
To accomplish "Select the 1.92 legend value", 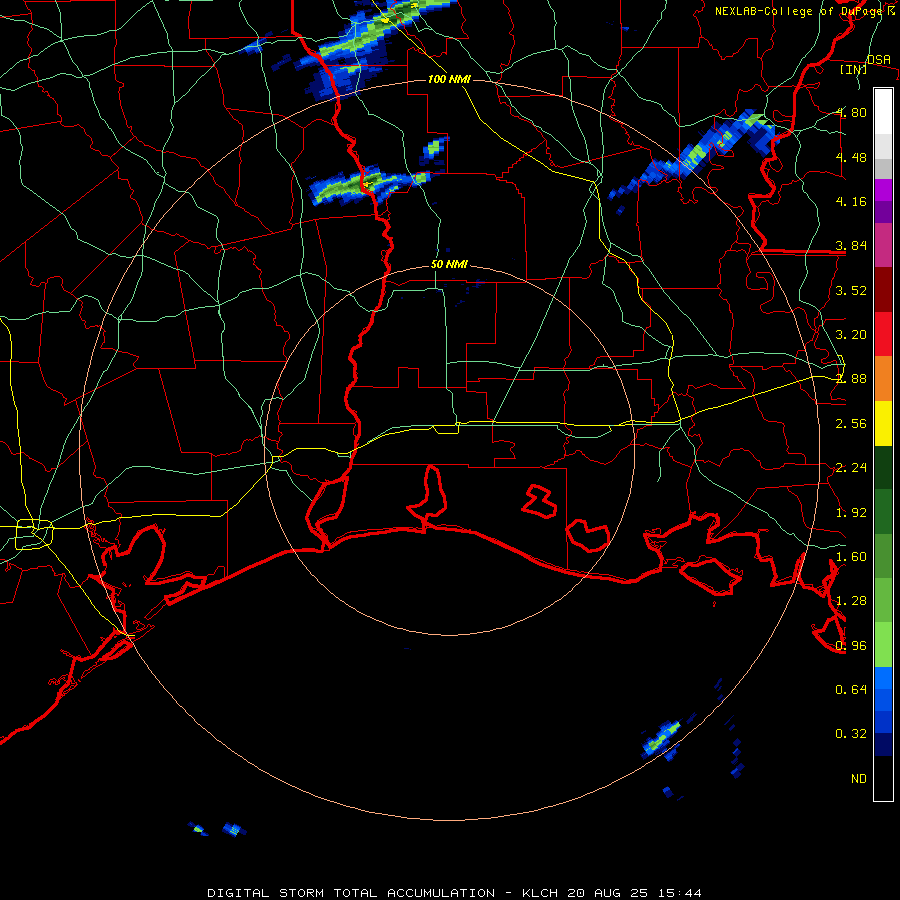I will click(x=851, y=513).
